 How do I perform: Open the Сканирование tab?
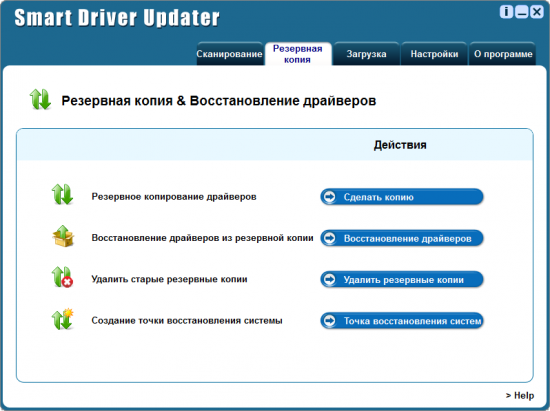coord(229,54)
